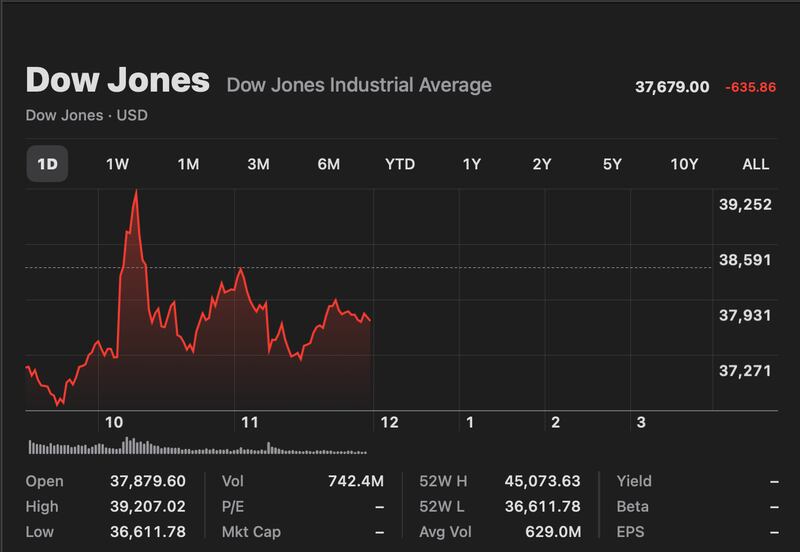Display the 5Y chart range
800x552 pixels.
pos(613,164)
